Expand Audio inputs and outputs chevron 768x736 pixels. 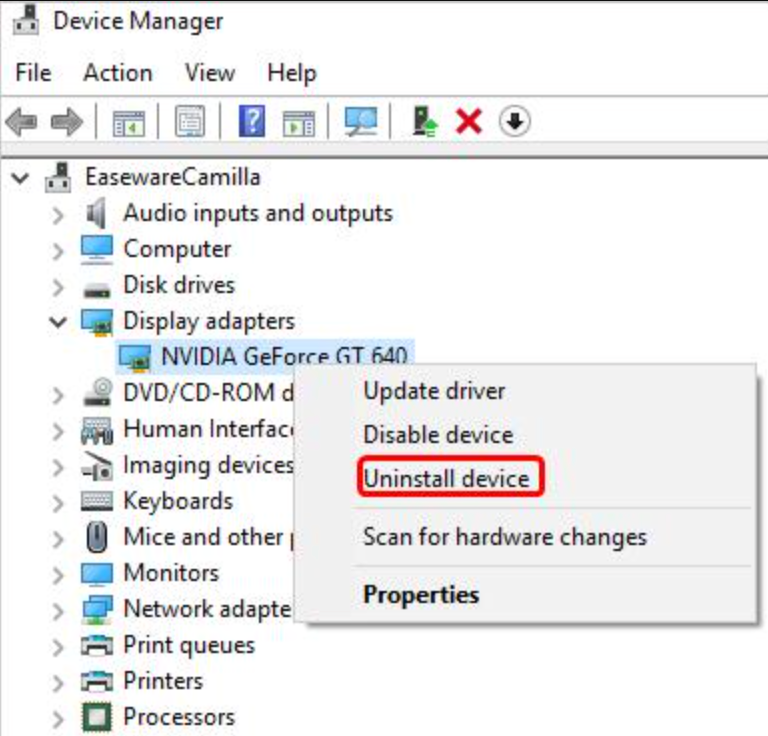click(58, 214)
